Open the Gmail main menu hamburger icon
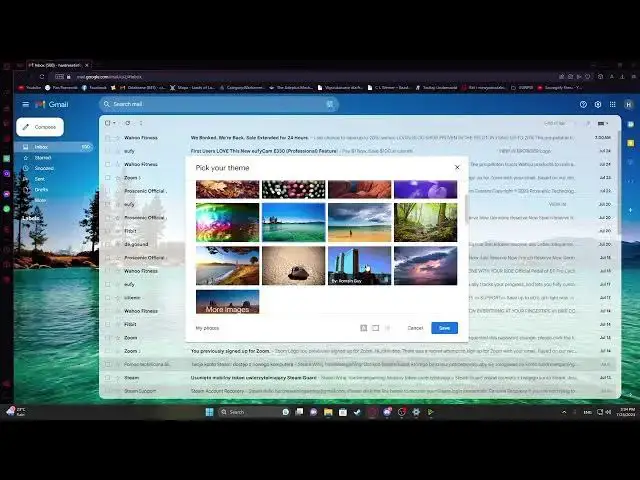Viewport: 640px width, 480px height. (x=25, y=104)
